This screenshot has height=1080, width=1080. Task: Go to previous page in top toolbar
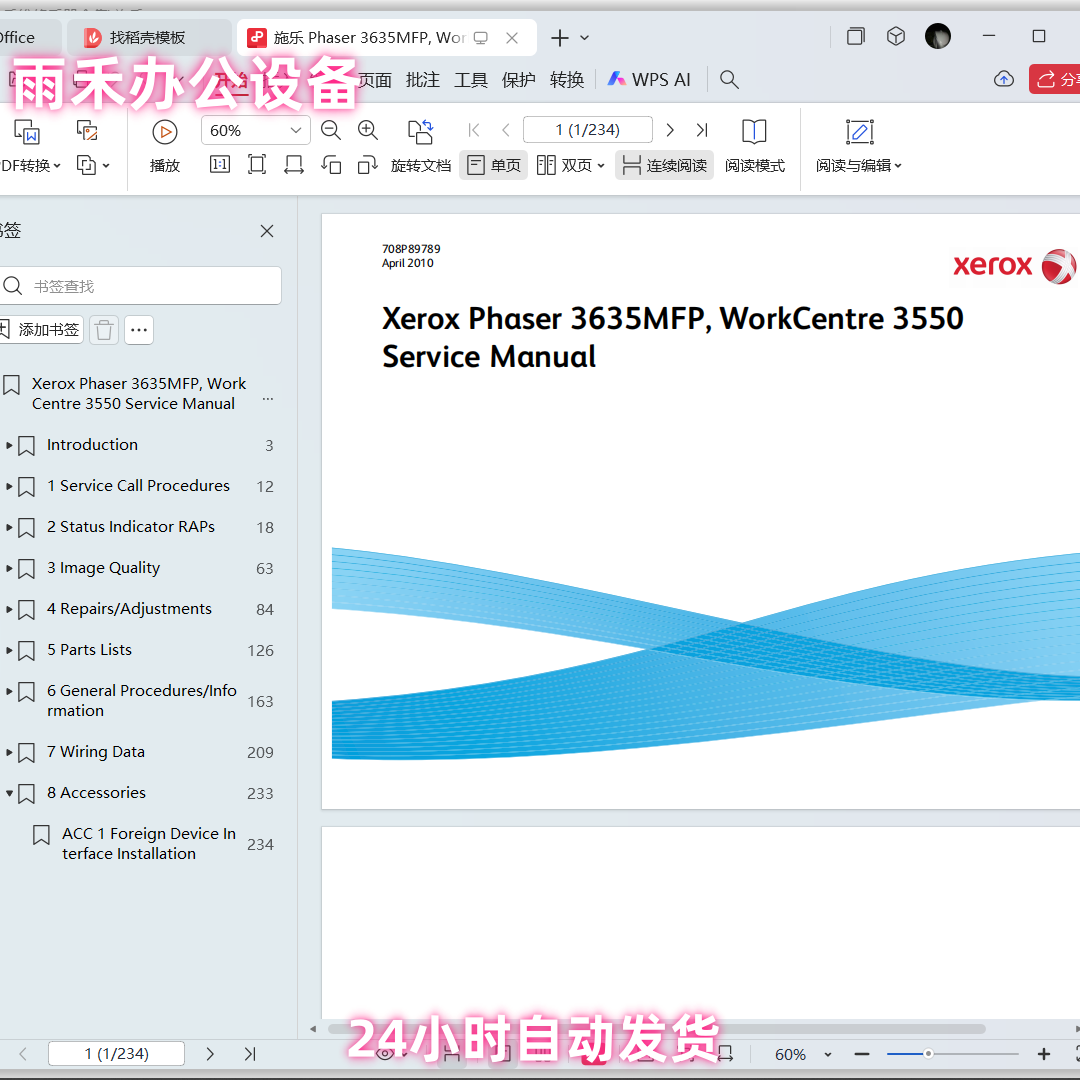(506, 130)
